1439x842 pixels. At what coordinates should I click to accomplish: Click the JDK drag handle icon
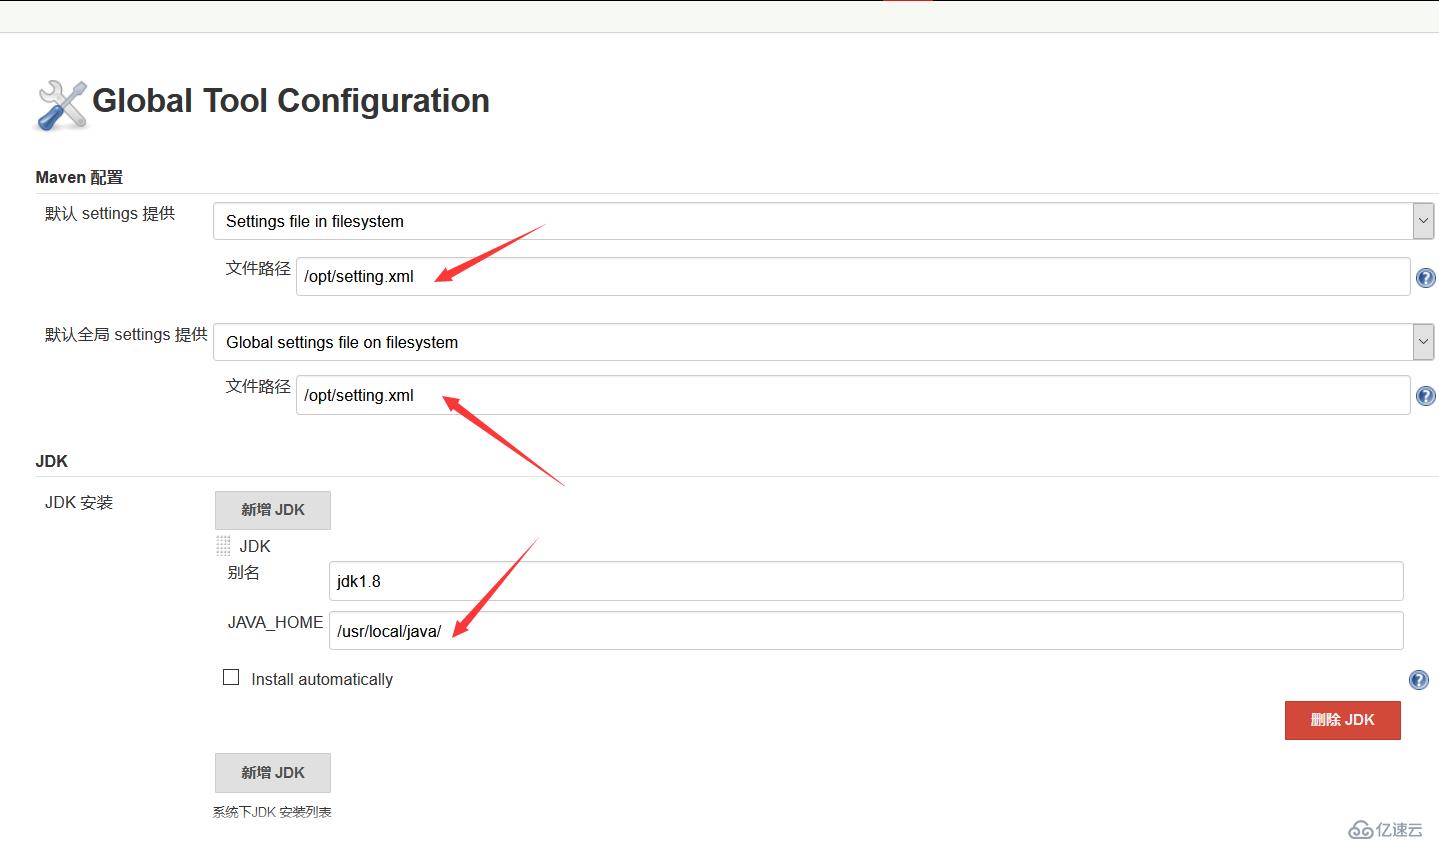[223, 546]
